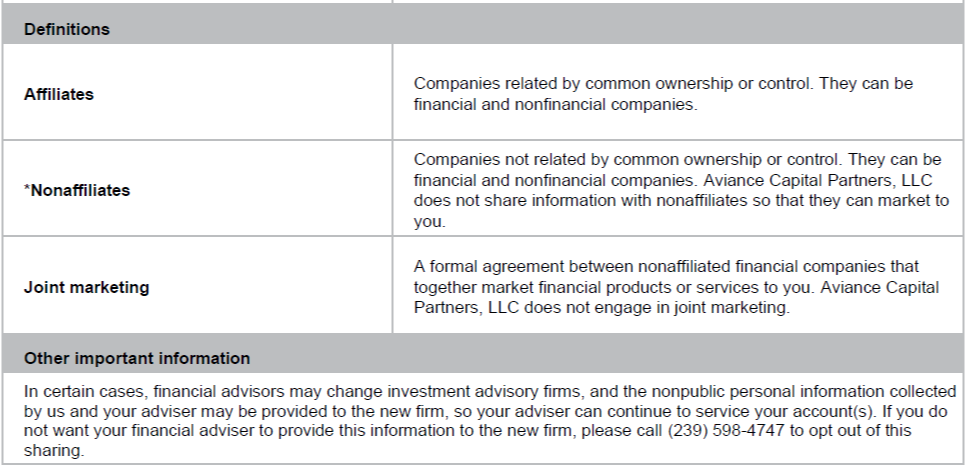
Task: Click the Affiliates definition text
Action: click(x=663, y=94)
